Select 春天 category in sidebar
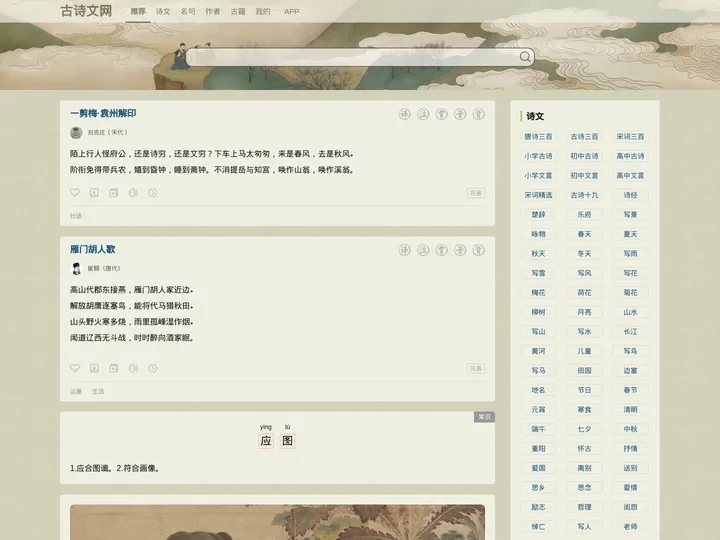720x540 pixels. pyautogui.click(x=584, y=234)
